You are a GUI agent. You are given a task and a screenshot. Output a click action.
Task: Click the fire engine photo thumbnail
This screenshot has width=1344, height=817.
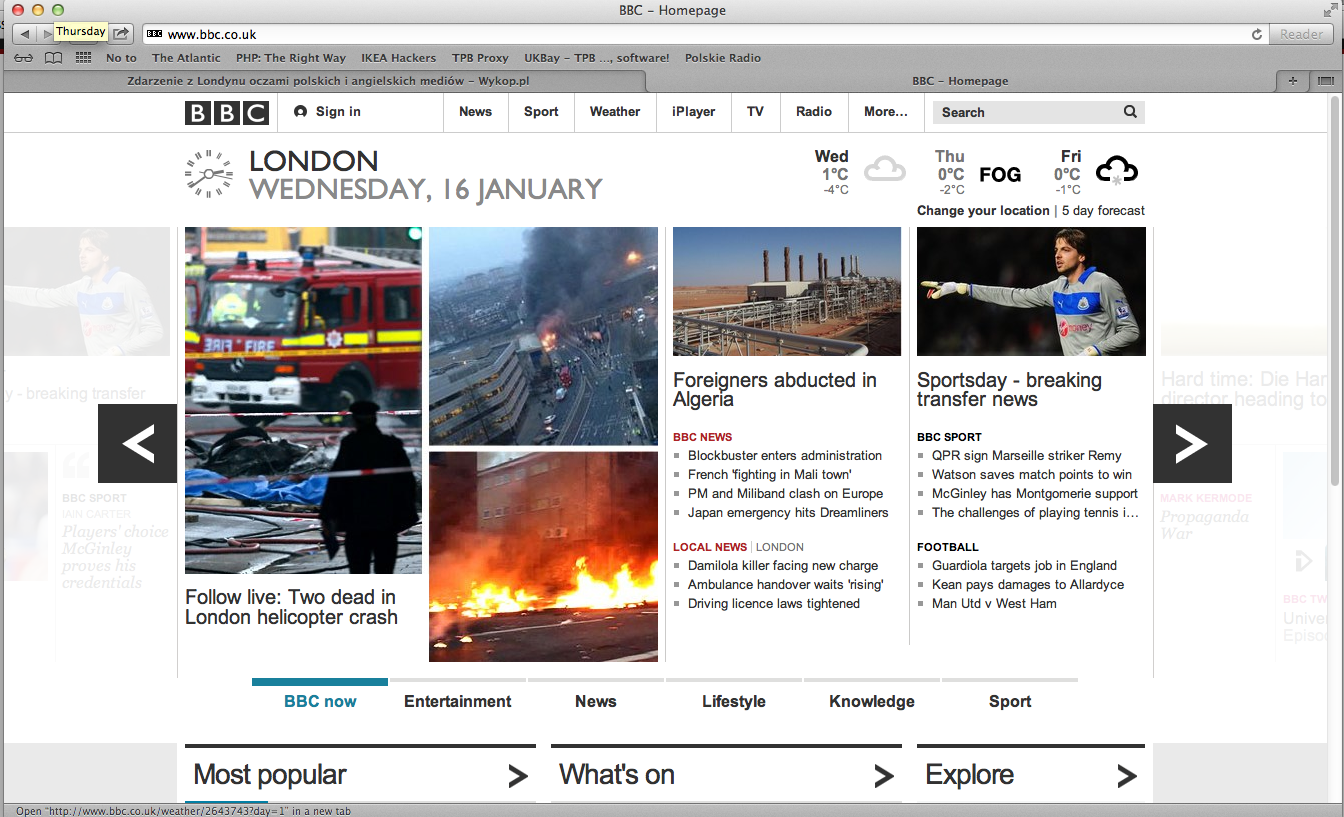pyautogui.click(x=303, y=400)
